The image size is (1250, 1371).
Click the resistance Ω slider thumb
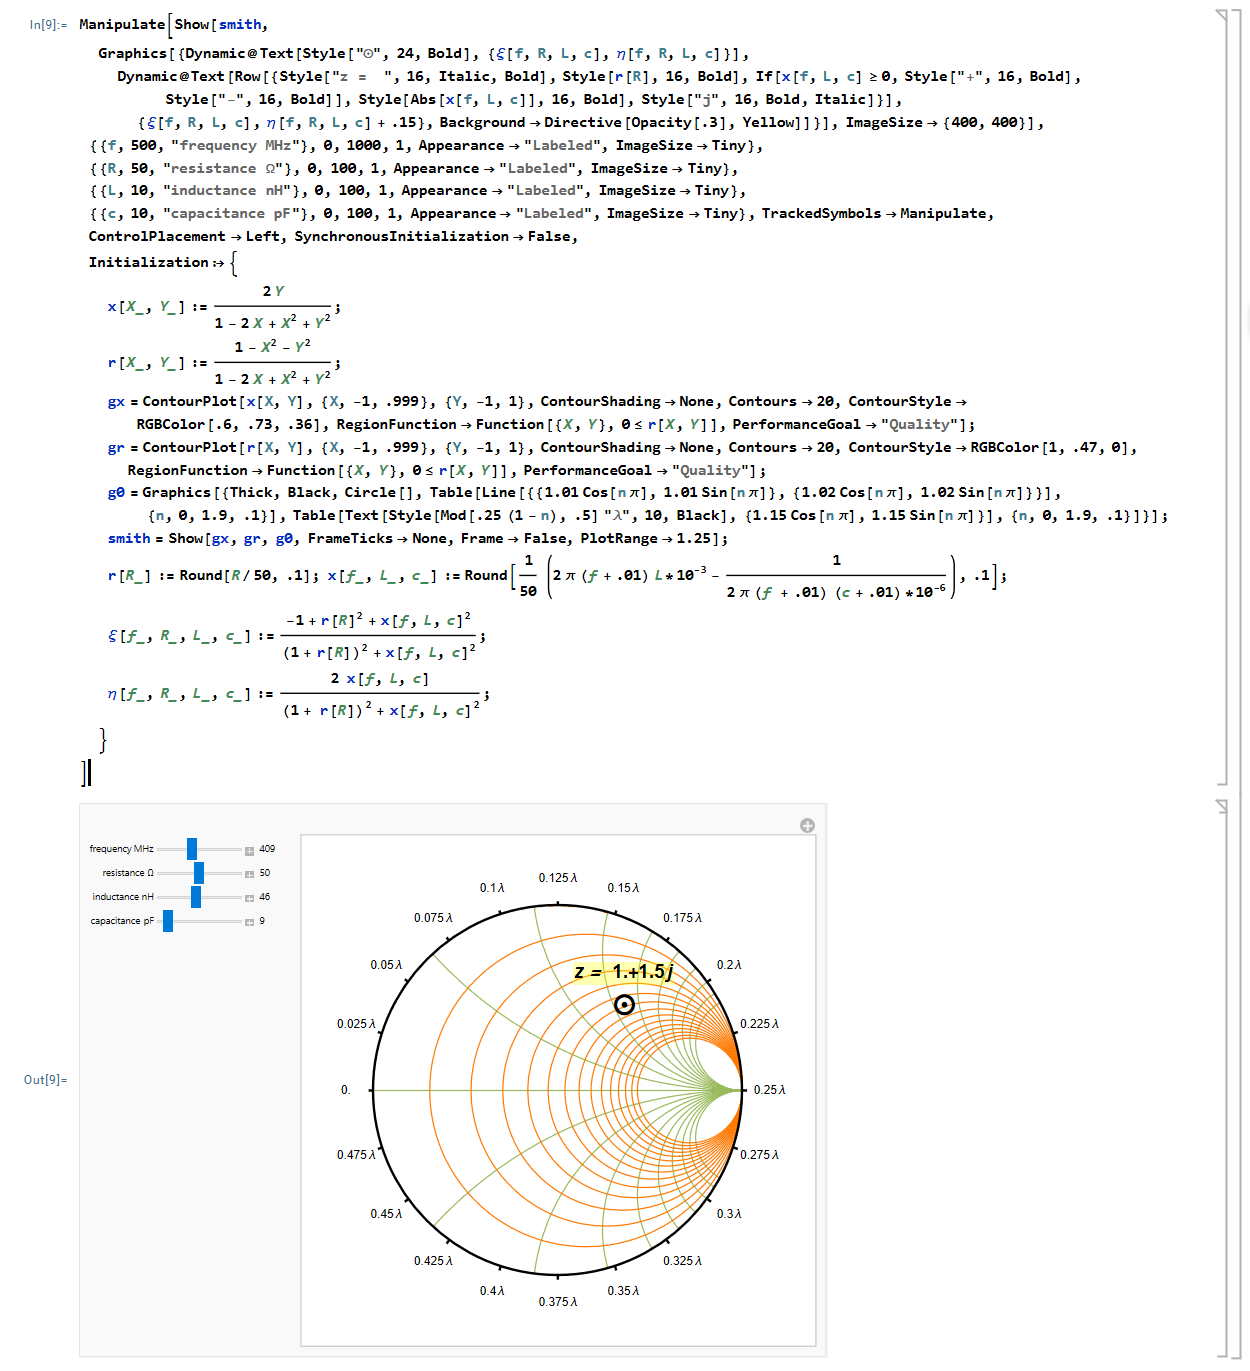coord(199,873)
